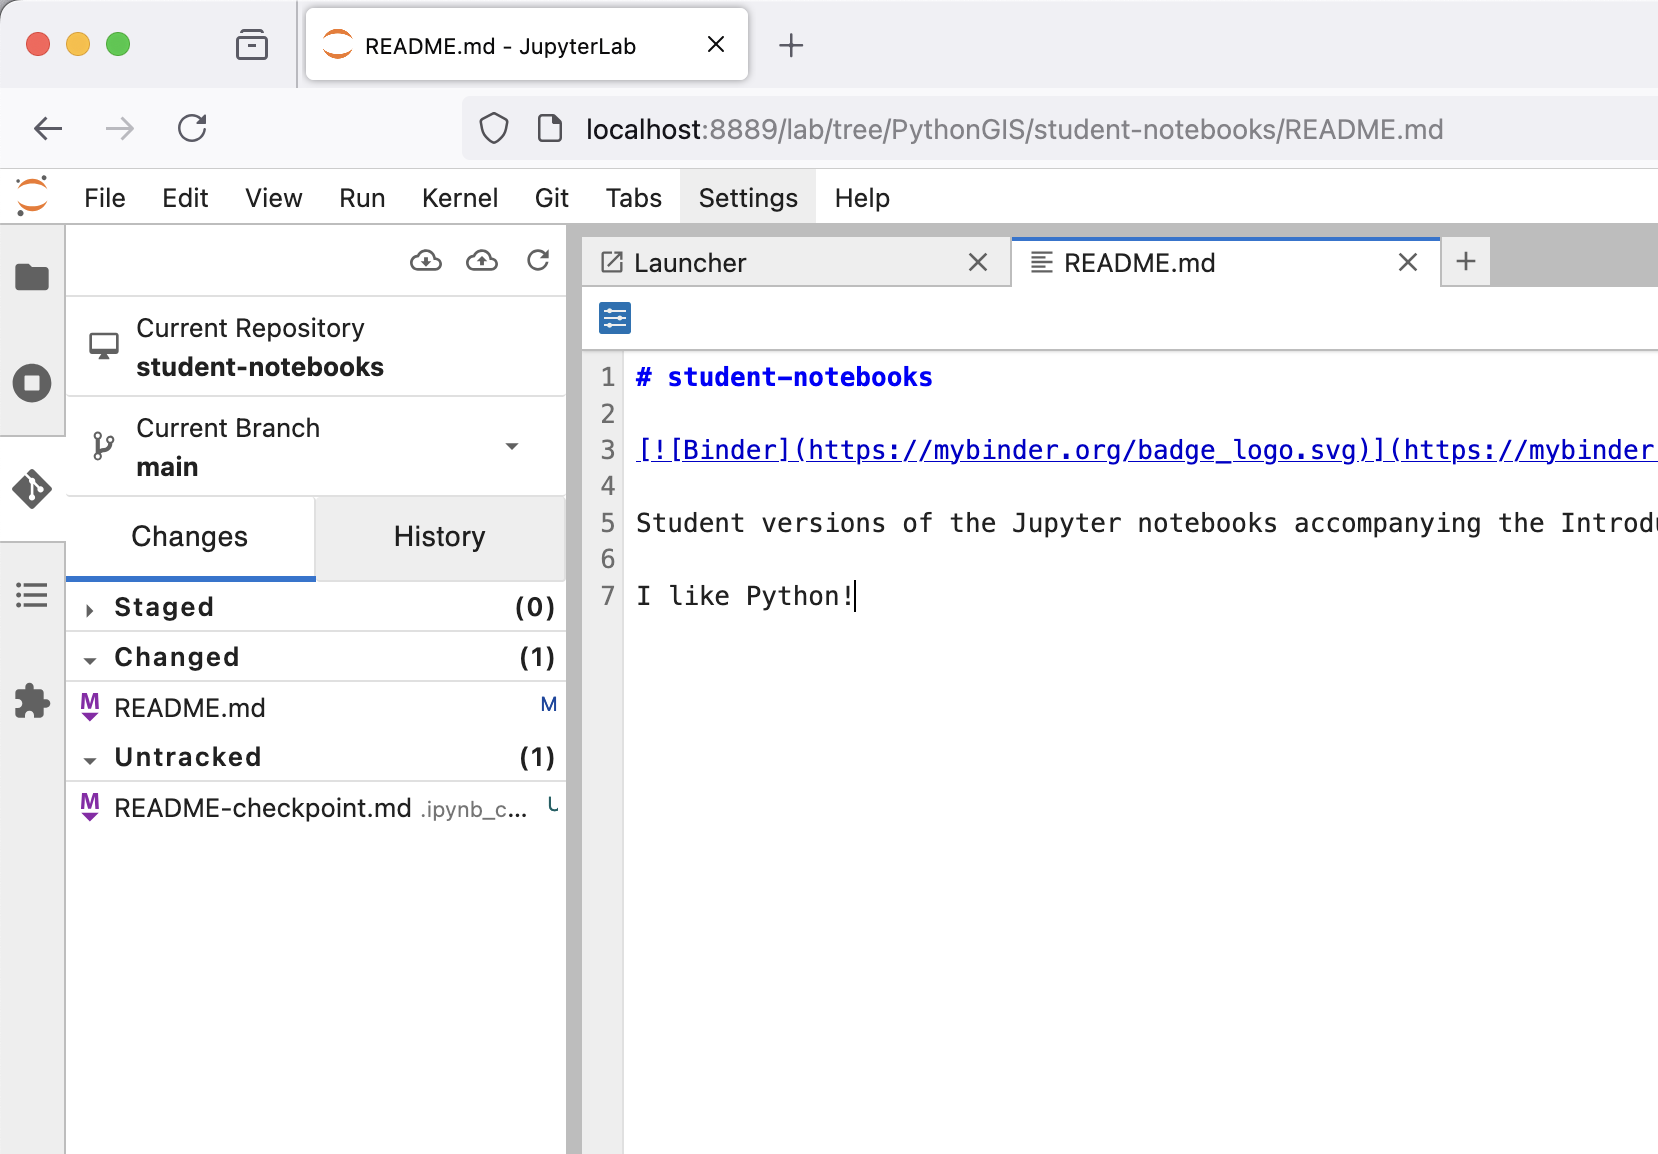
Task: Click the page info icon in address bar
Action: 550,129
